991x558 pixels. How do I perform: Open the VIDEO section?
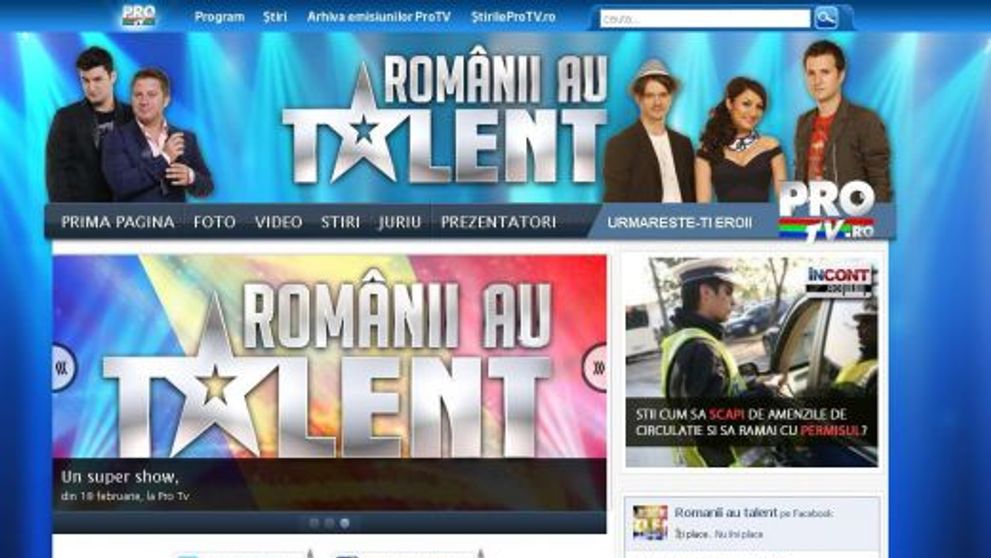click(278, 222)
